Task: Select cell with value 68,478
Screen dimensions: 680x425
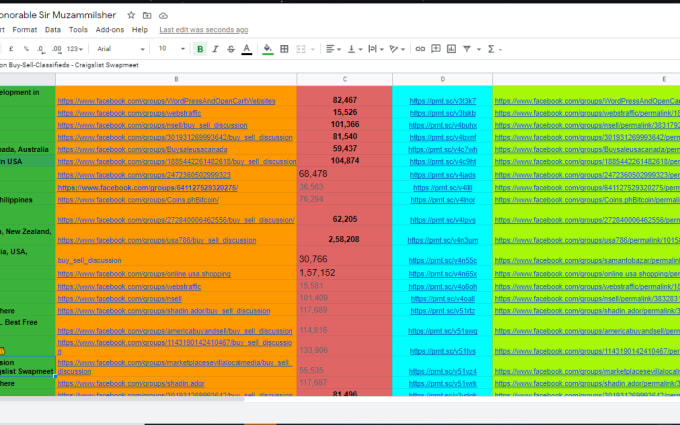Action: coord(345,174)
